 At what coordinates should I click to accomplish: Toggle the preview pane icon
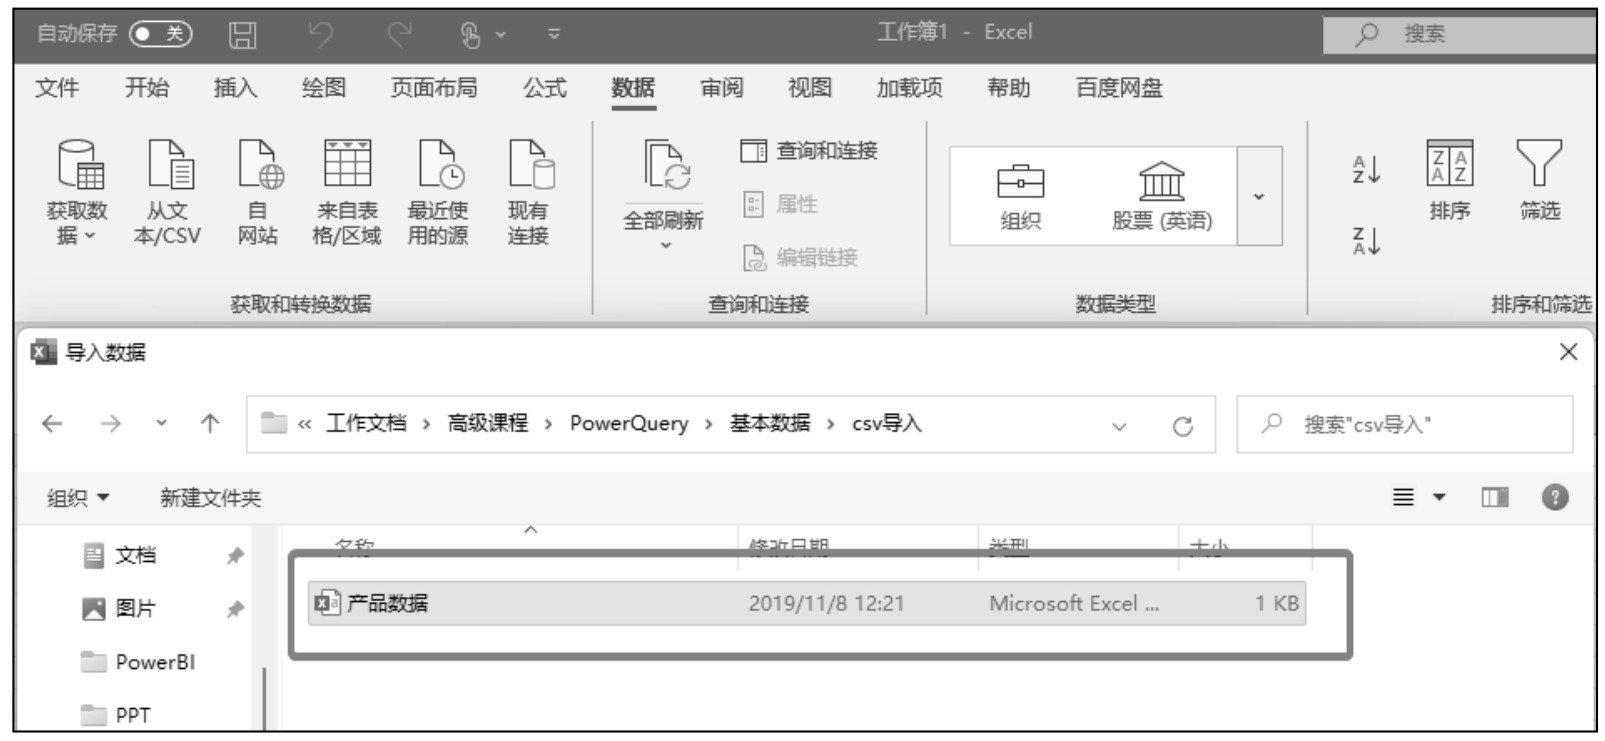(1495, 497)
